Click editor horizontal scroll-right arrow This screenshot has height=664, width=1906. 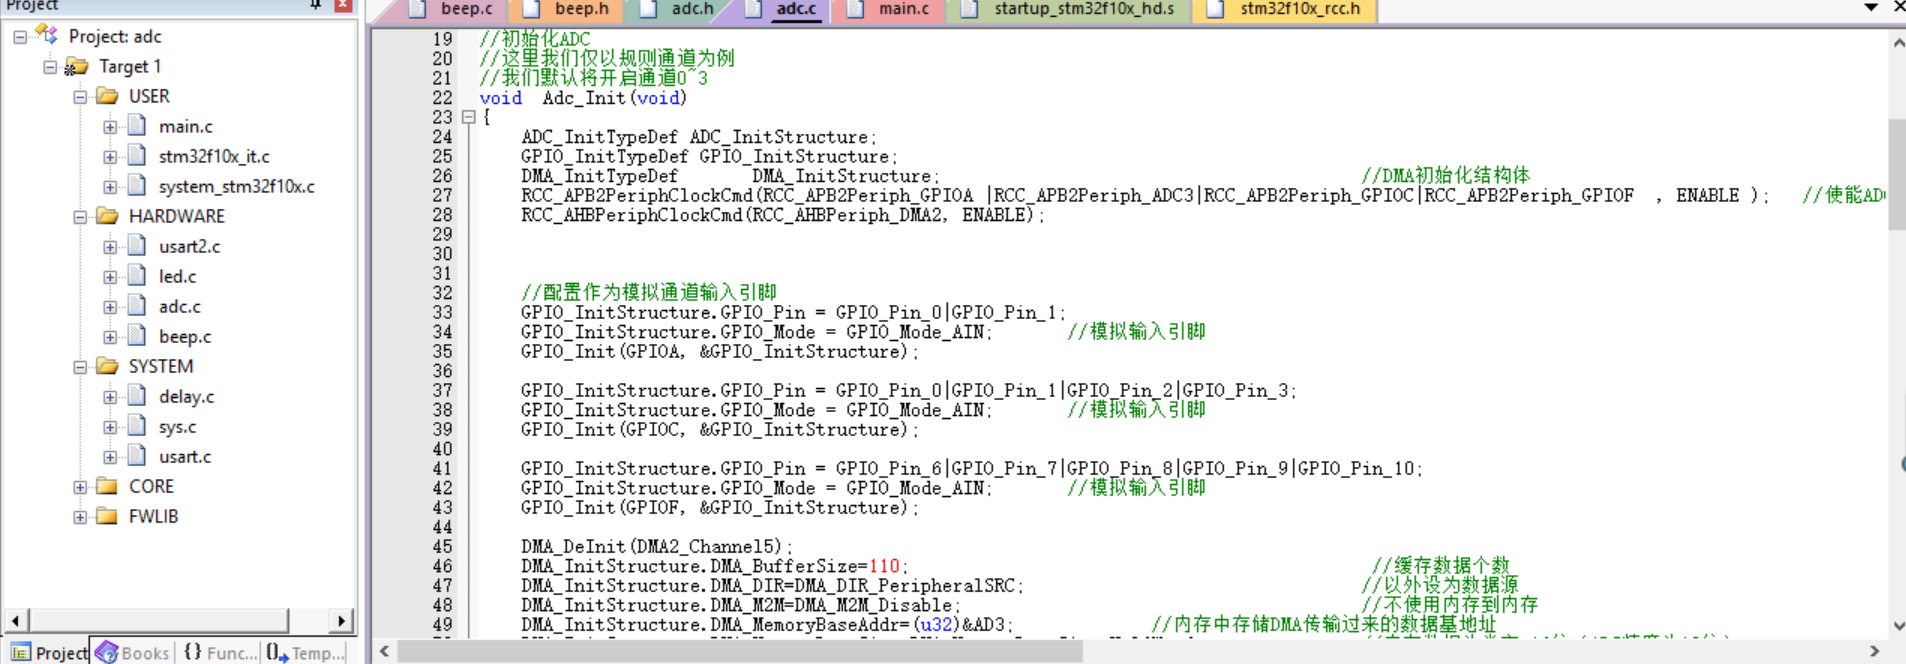tap(1874, 652)
